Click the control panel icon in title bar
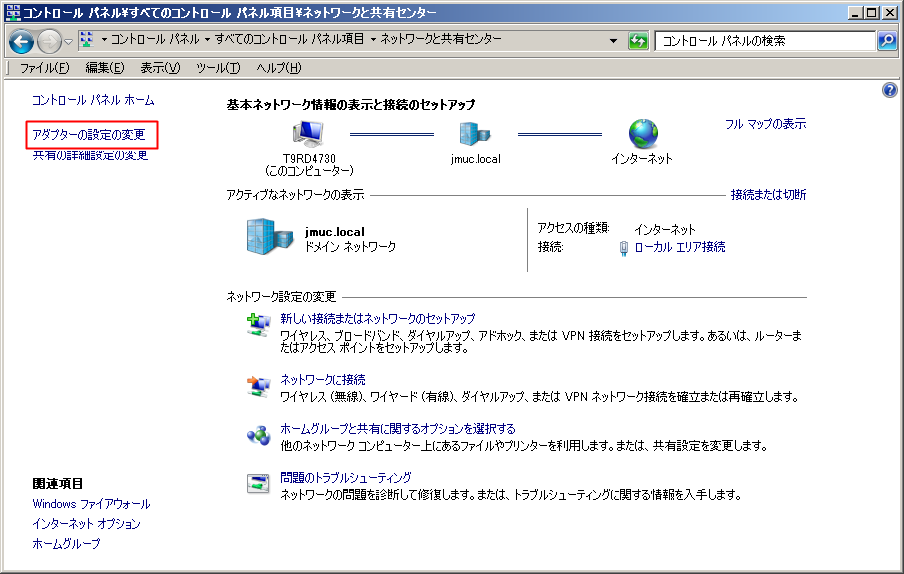Screen dimensions: 904x574 tap(13, 13)
